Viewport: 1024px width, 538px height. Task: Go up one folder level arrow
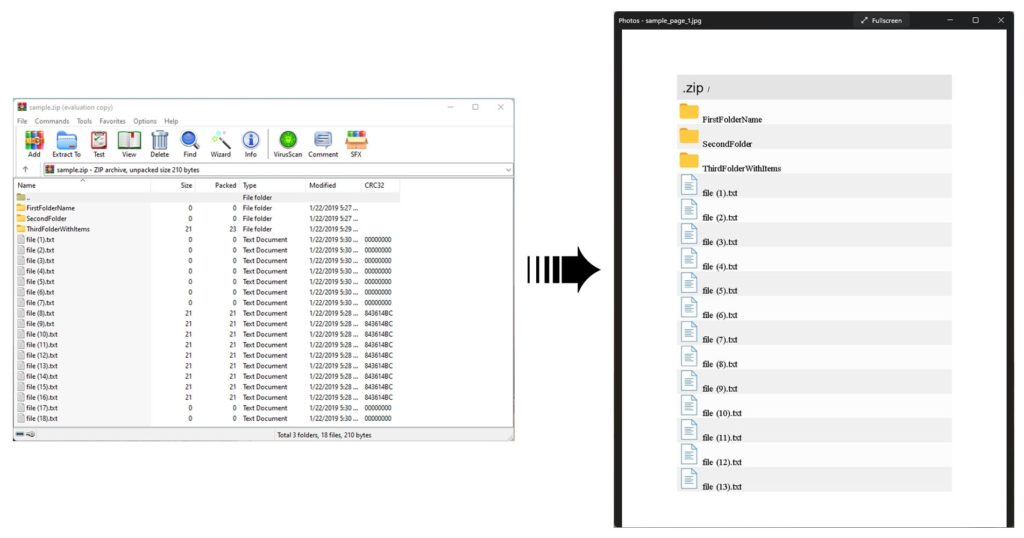[x=25, y=169]
